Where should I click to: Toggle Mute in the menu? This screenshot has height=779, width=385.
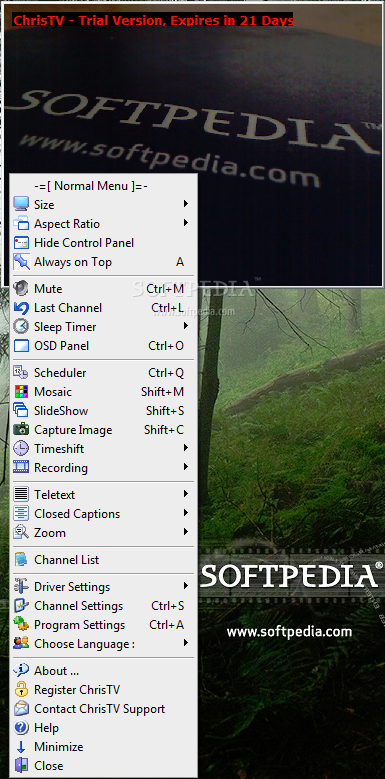[x=103, y=289]
